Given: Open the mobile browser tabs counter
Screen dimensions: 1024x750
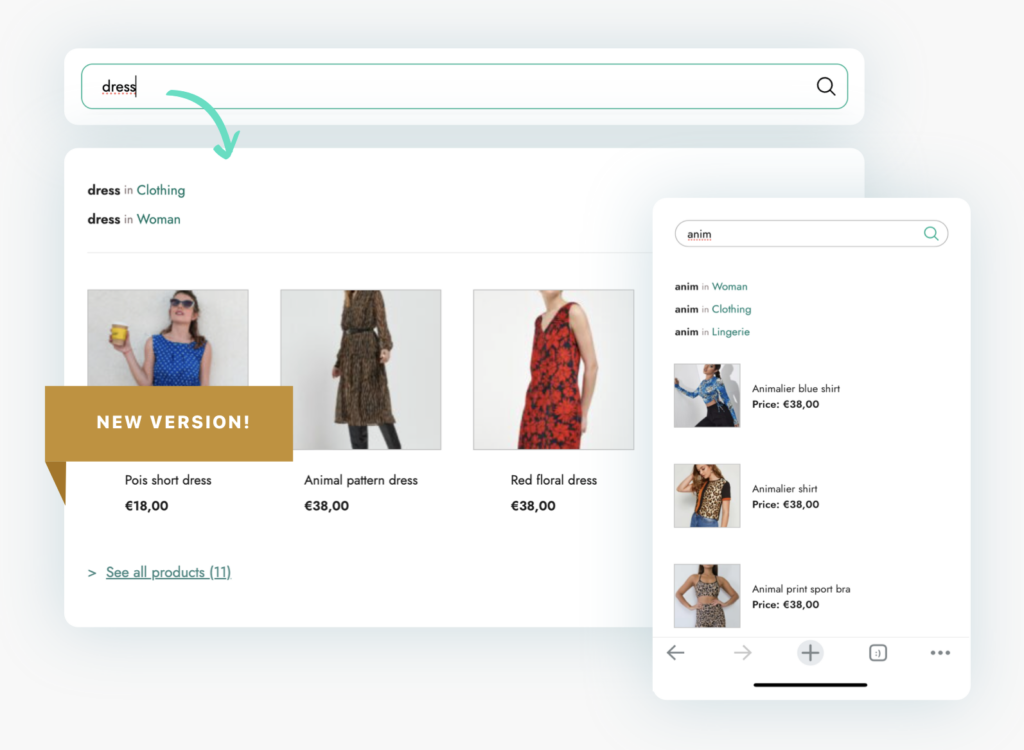Looking at the screenshot, I should point(878,653).
